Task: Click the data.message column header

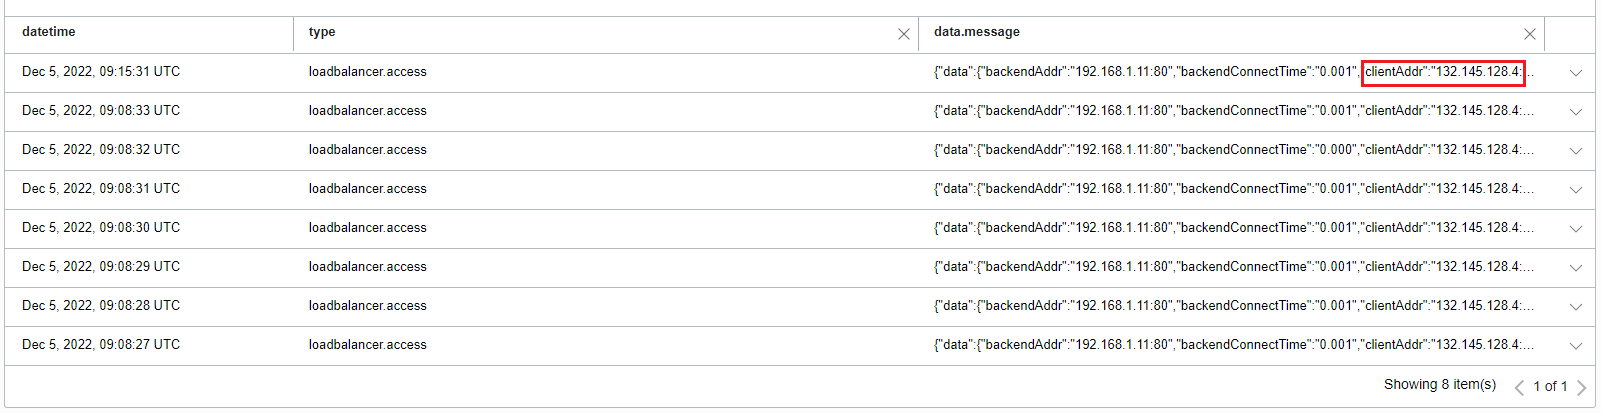Action: (x=977, y=32)
